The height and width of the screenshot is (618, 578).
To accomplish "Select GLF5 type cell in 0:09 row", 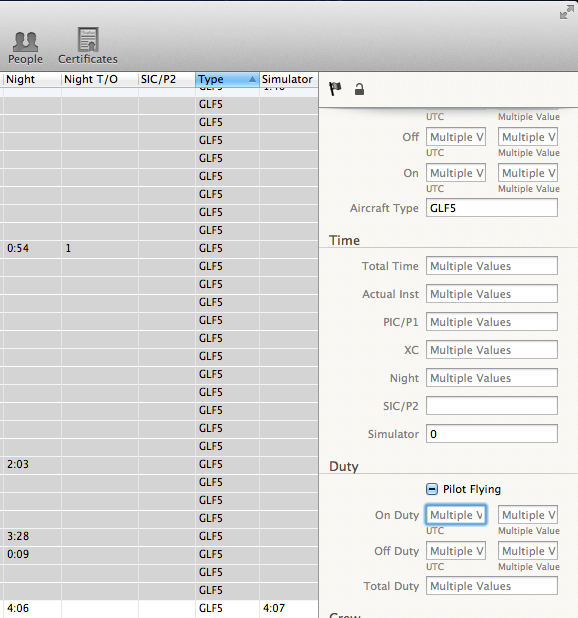I will point(227,554).
